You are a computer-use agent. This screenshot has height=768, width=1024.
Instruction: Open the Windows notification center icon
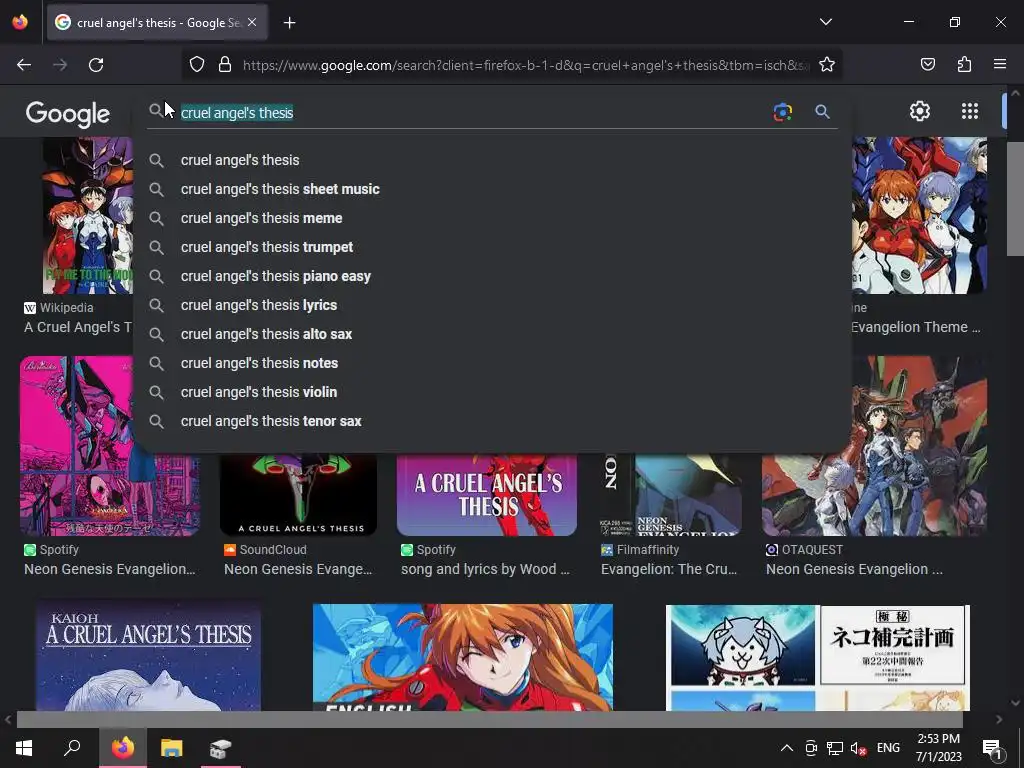pyautogui.click(x=992, y=748)
